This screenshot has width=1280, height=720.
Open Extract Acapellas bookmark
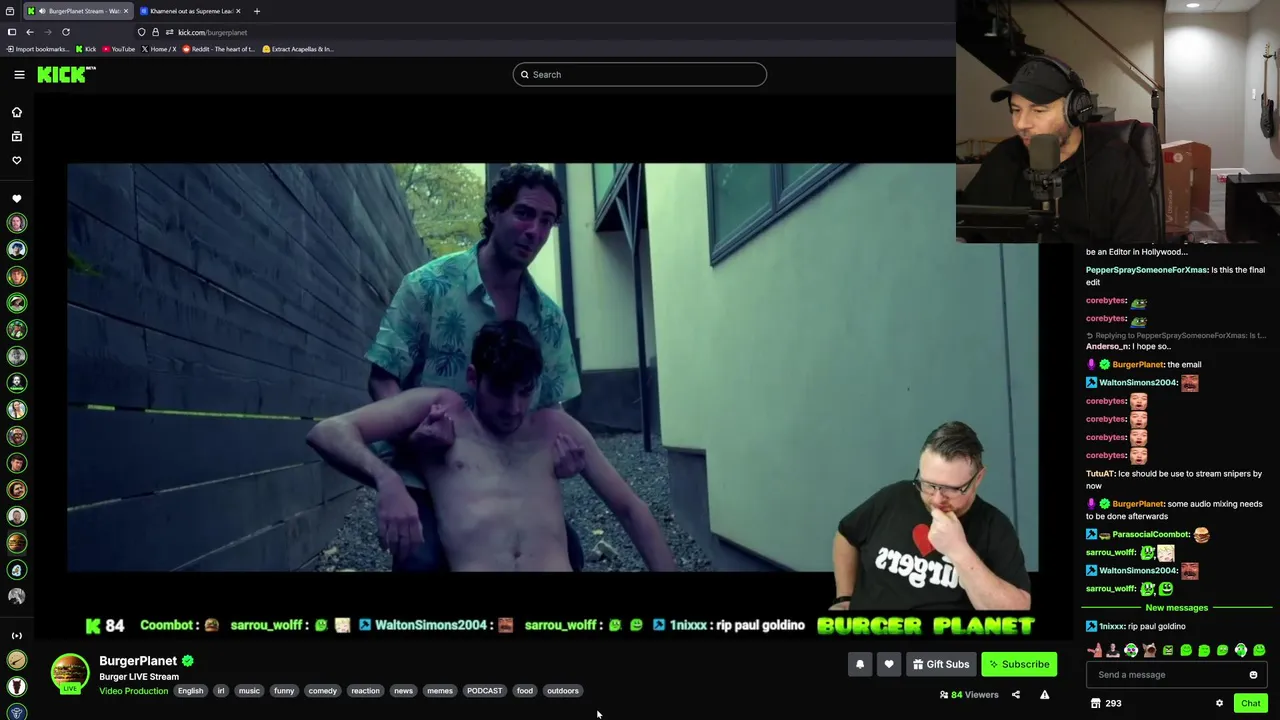(x=298, y=49)
